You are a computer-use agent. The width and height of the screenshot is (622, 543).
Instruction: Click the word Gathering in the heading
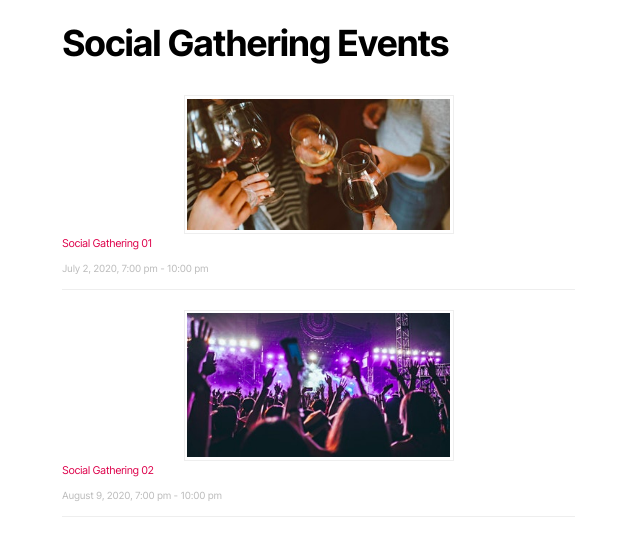249,45
